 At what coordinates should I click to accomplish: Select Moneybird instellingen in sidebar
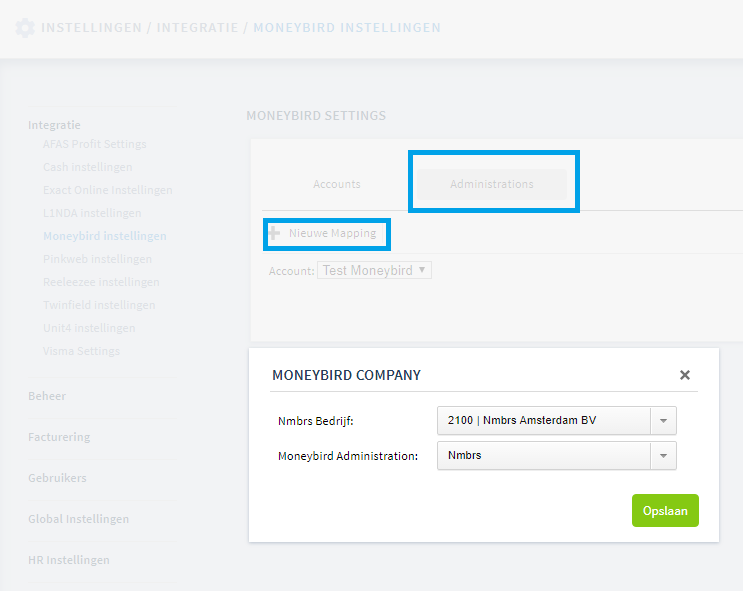105,236
